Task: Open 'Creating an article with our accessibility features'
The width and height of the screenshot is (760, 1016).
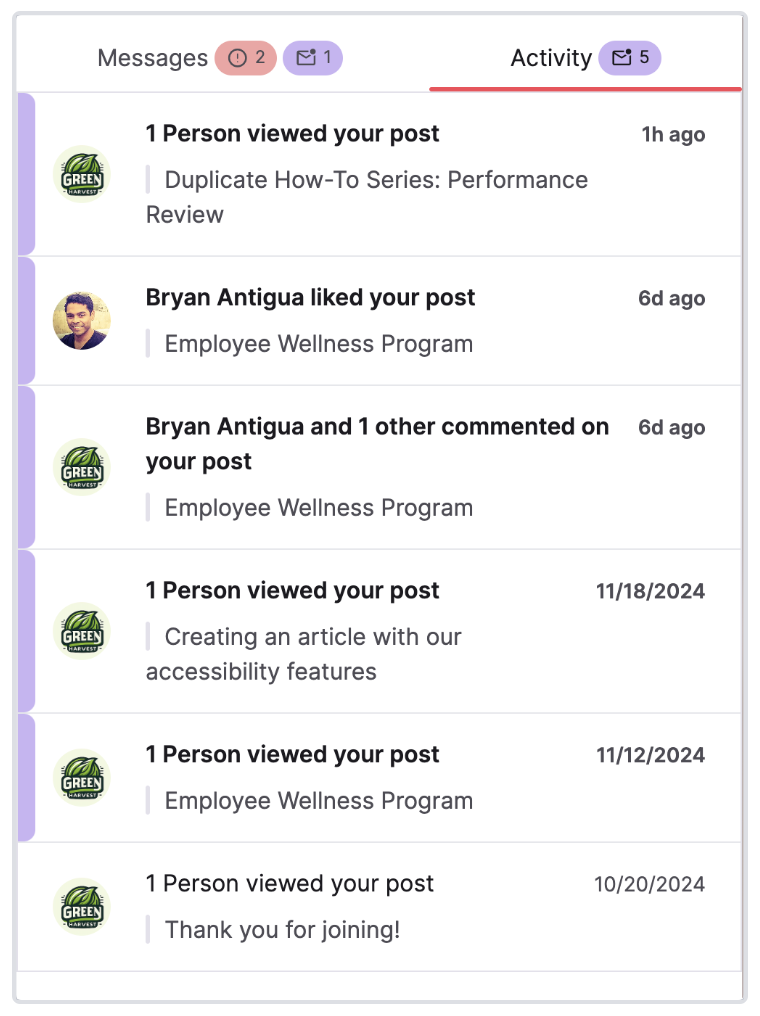Action: (x=303, y=654)
